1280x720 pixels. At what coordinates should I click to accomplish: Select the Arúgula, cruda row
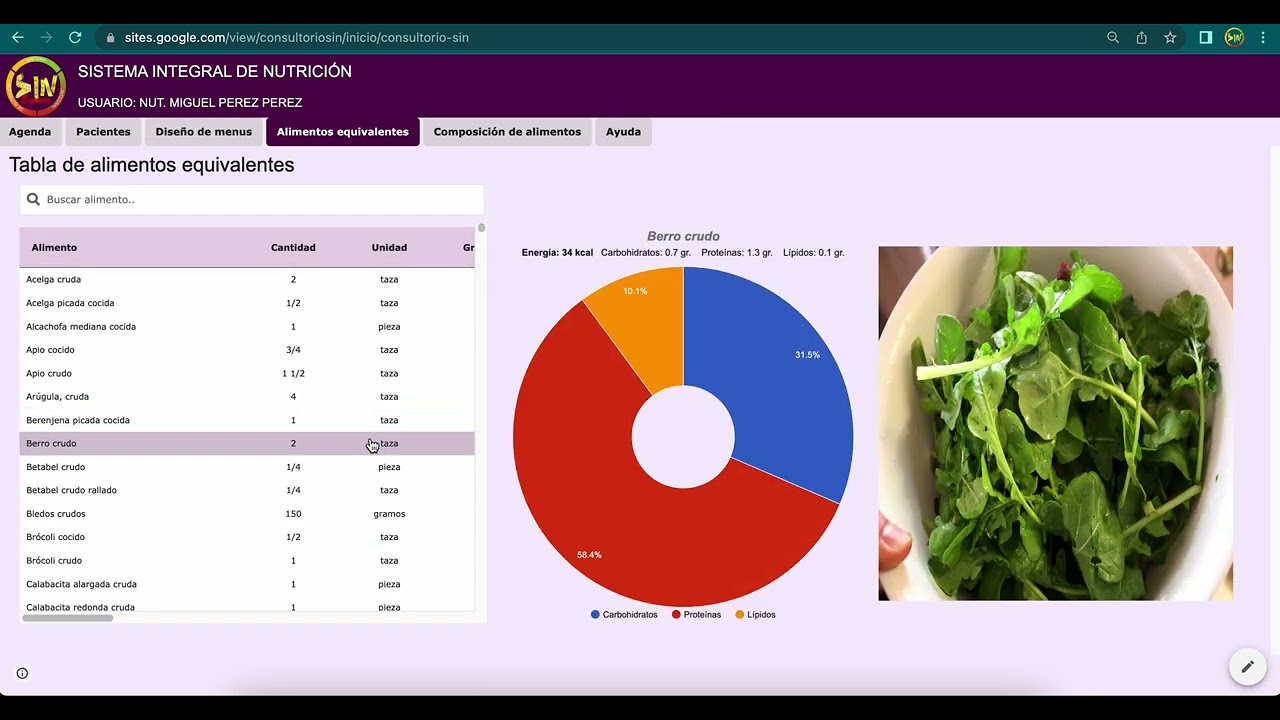[247, 397]
